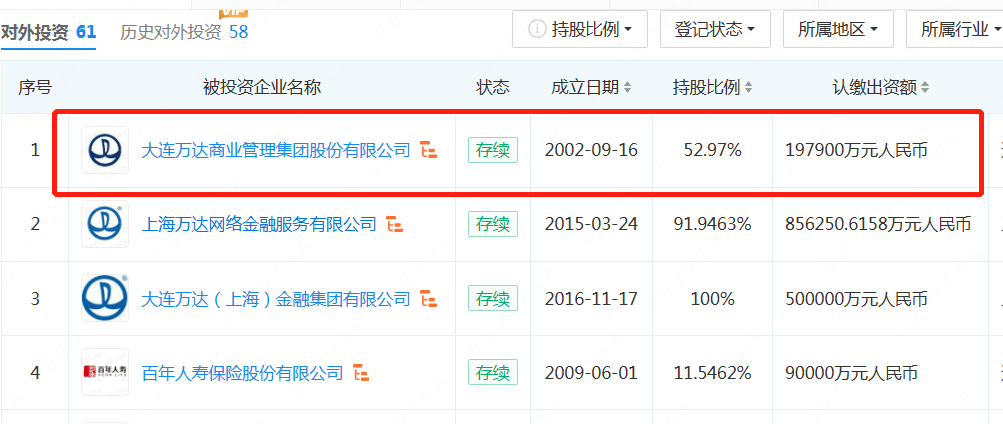Open company 大连万达商业管理集团股份有限公司
This screenshot has width=1003, height=424.
tap(276, 151)
